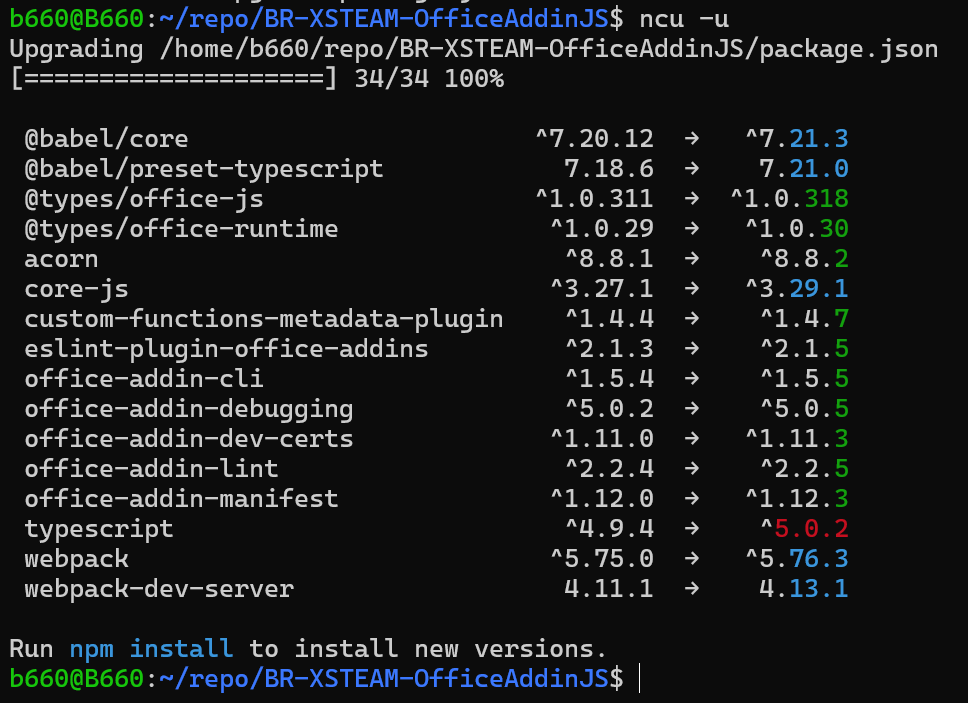
Task: Click red major version ^5.0.2
Action: [x=804, y=529]
